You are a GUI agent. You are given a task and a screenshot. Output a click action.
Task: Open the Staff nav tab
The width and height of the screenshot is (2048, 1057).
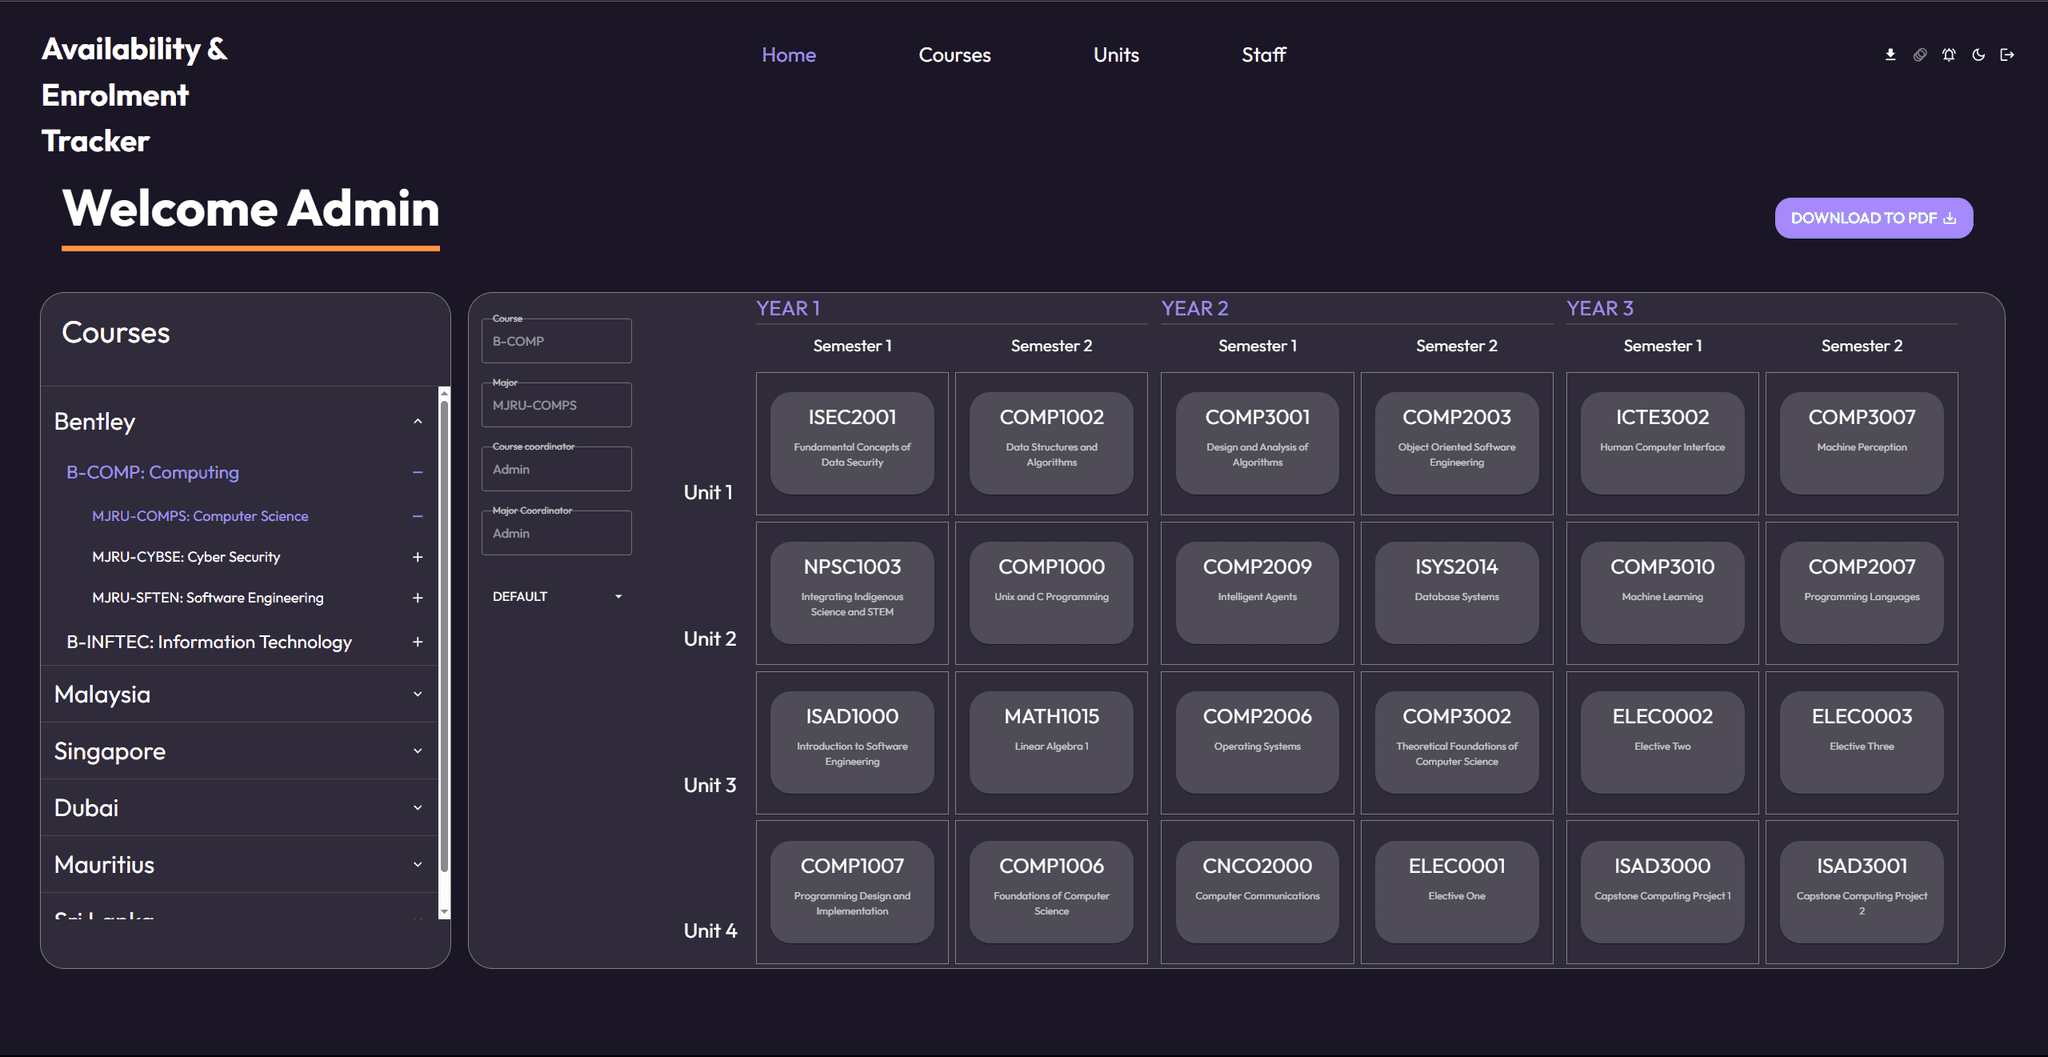pos(1263,55)
